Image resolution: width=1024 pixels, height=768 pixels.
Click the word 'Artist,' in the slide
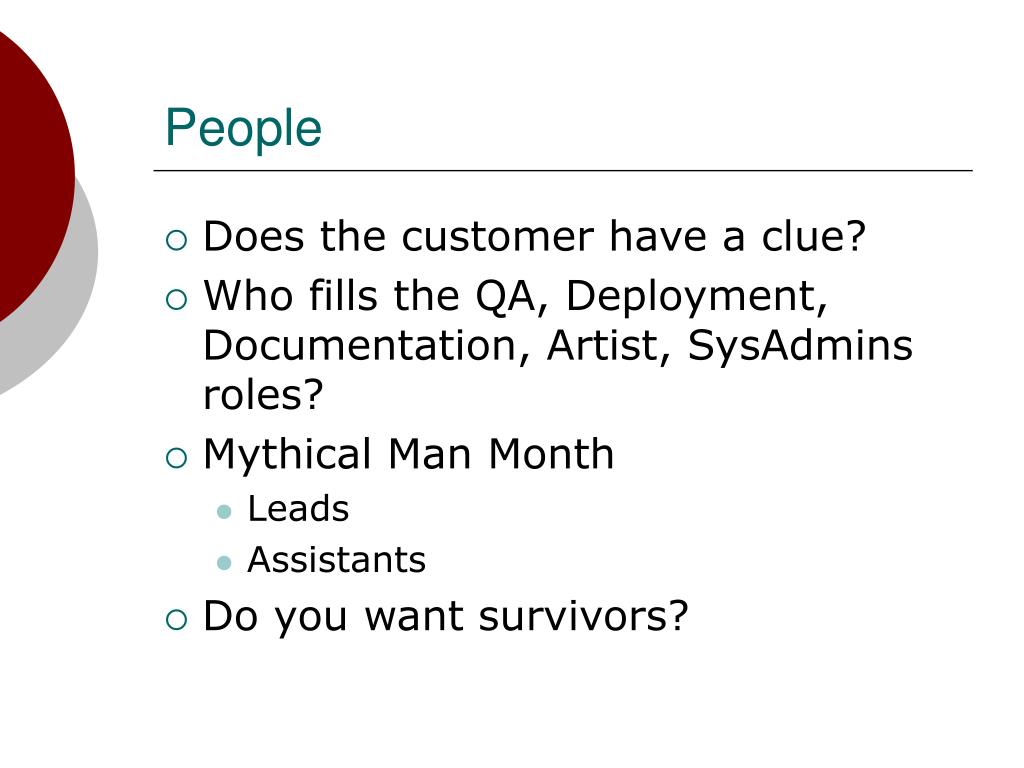tap(609, 345)
